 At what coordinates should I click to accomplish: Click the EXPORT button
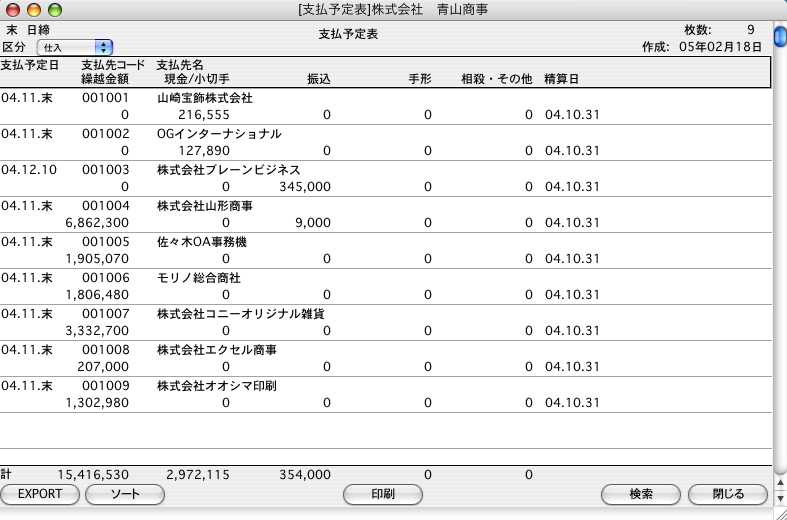[40, 494]
